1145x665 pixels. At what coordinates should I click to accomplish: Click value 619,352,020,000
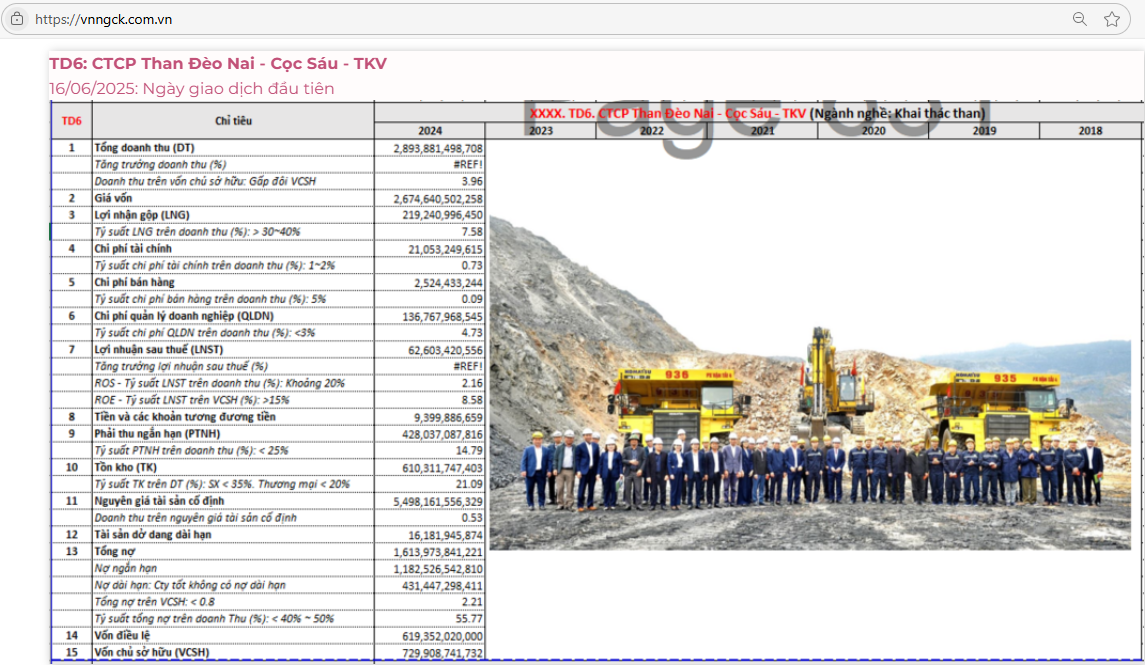(x=442, y=637)
